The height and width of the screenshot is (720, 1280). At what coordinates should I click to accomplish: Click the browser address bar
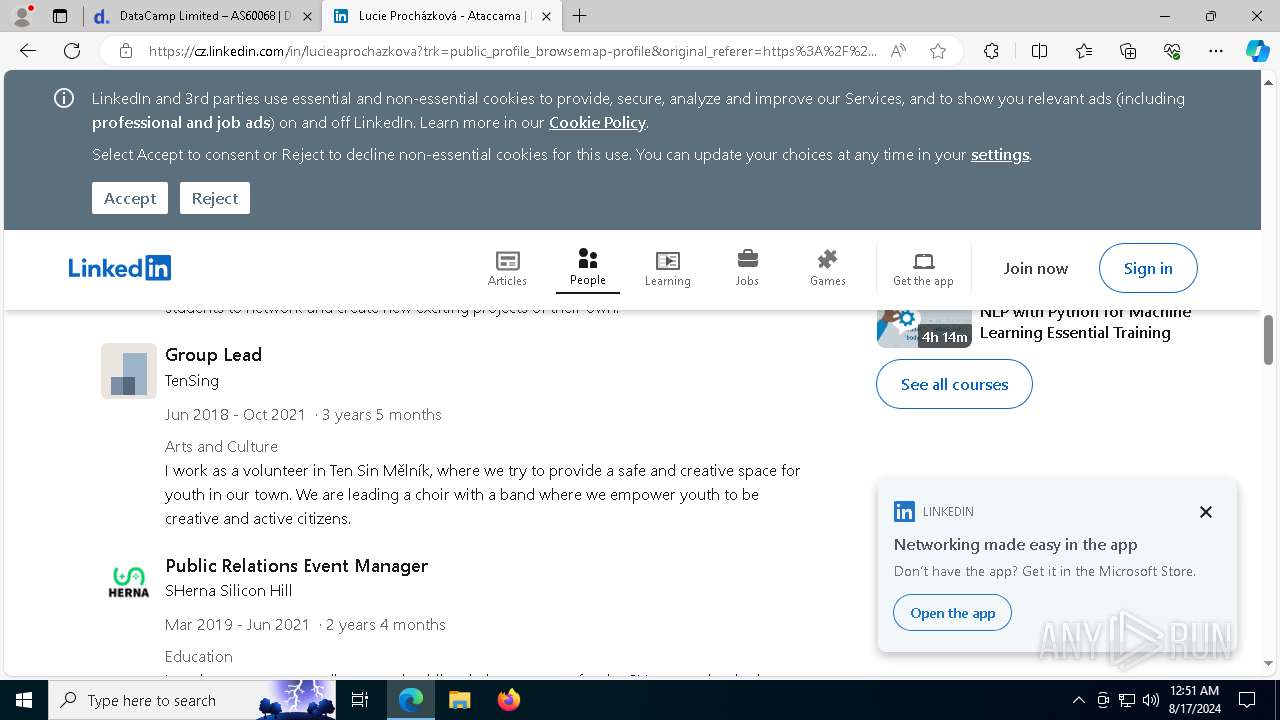pyautogui.click(x=512, y=51)
